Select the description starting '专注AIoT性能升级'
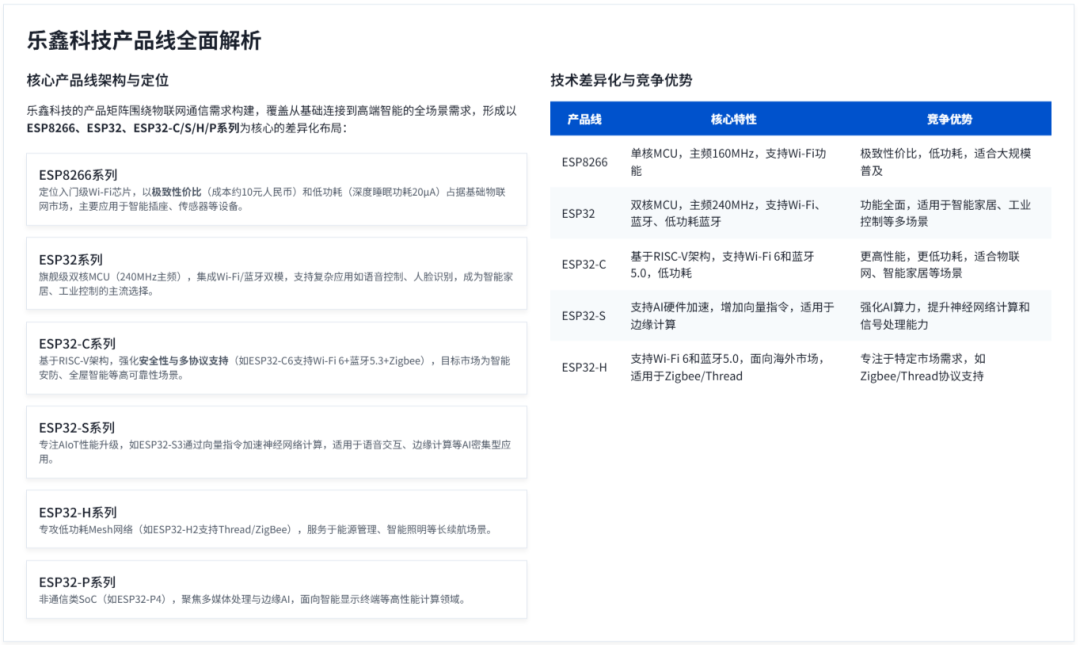 [276, 452]
